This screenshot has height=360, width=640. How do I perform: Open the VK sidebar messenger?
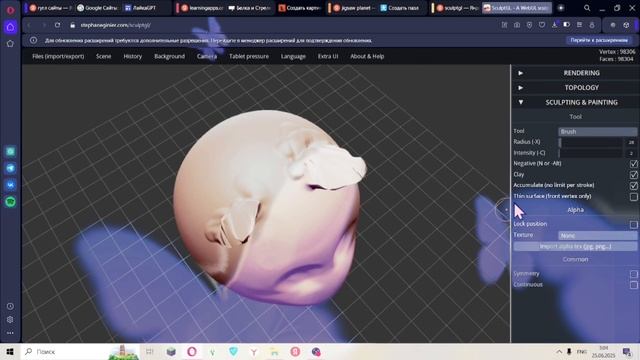pos(11,185)
